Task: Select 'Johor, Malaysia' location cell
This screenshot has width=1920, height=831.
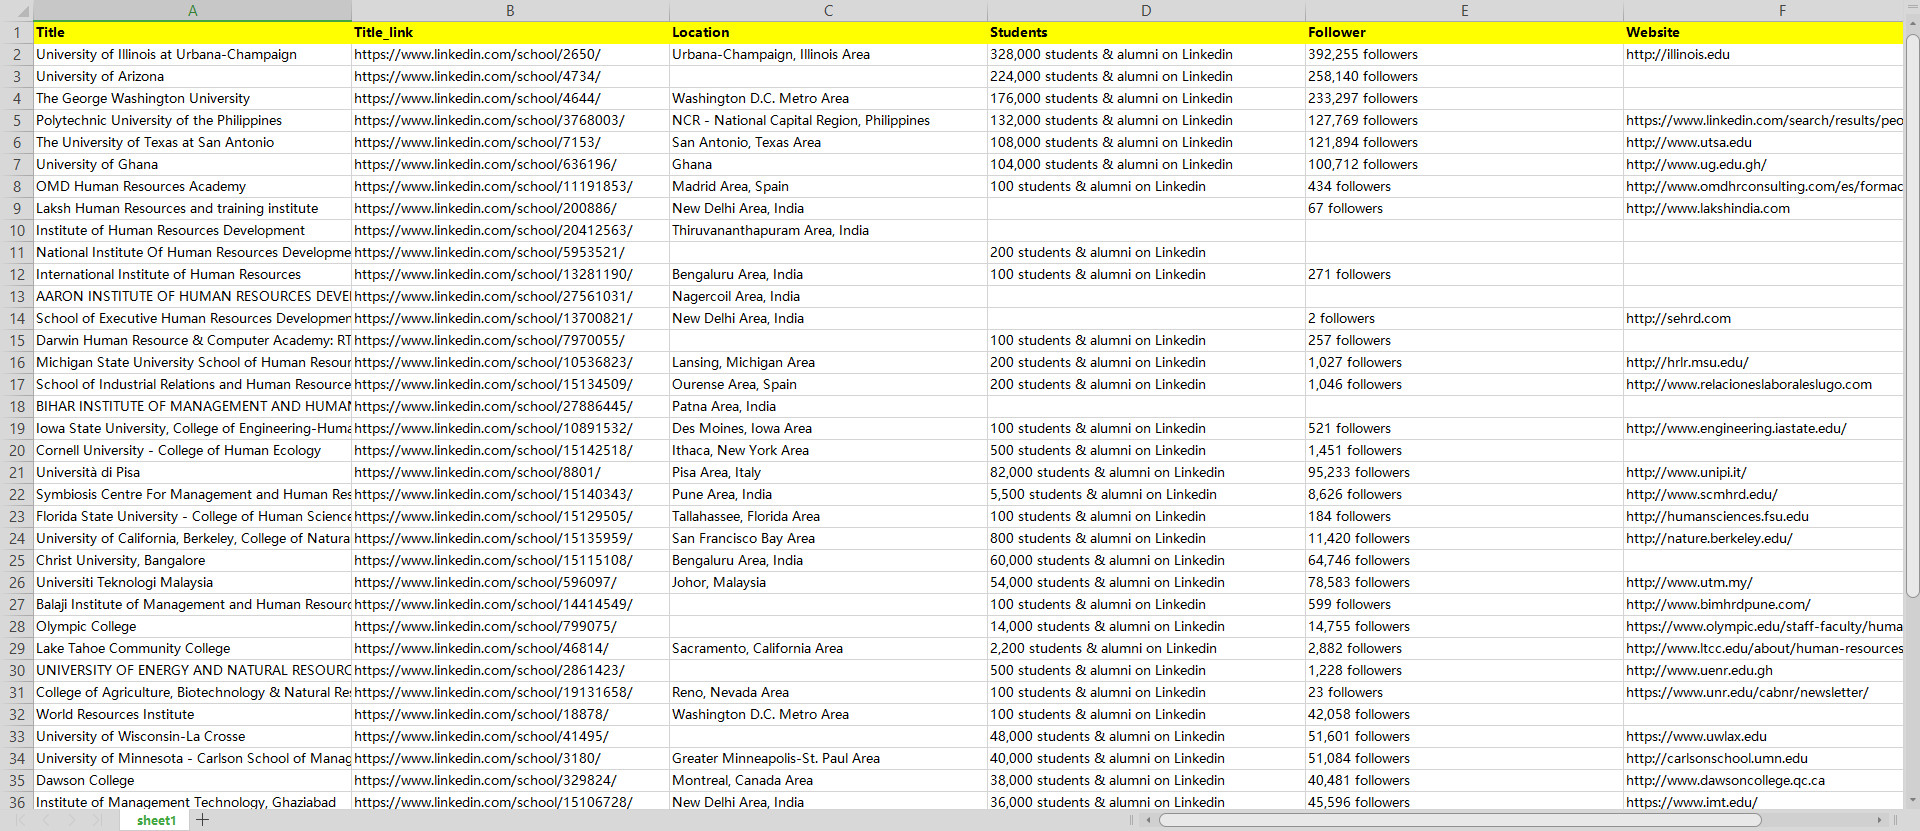Action: point(829,583)
